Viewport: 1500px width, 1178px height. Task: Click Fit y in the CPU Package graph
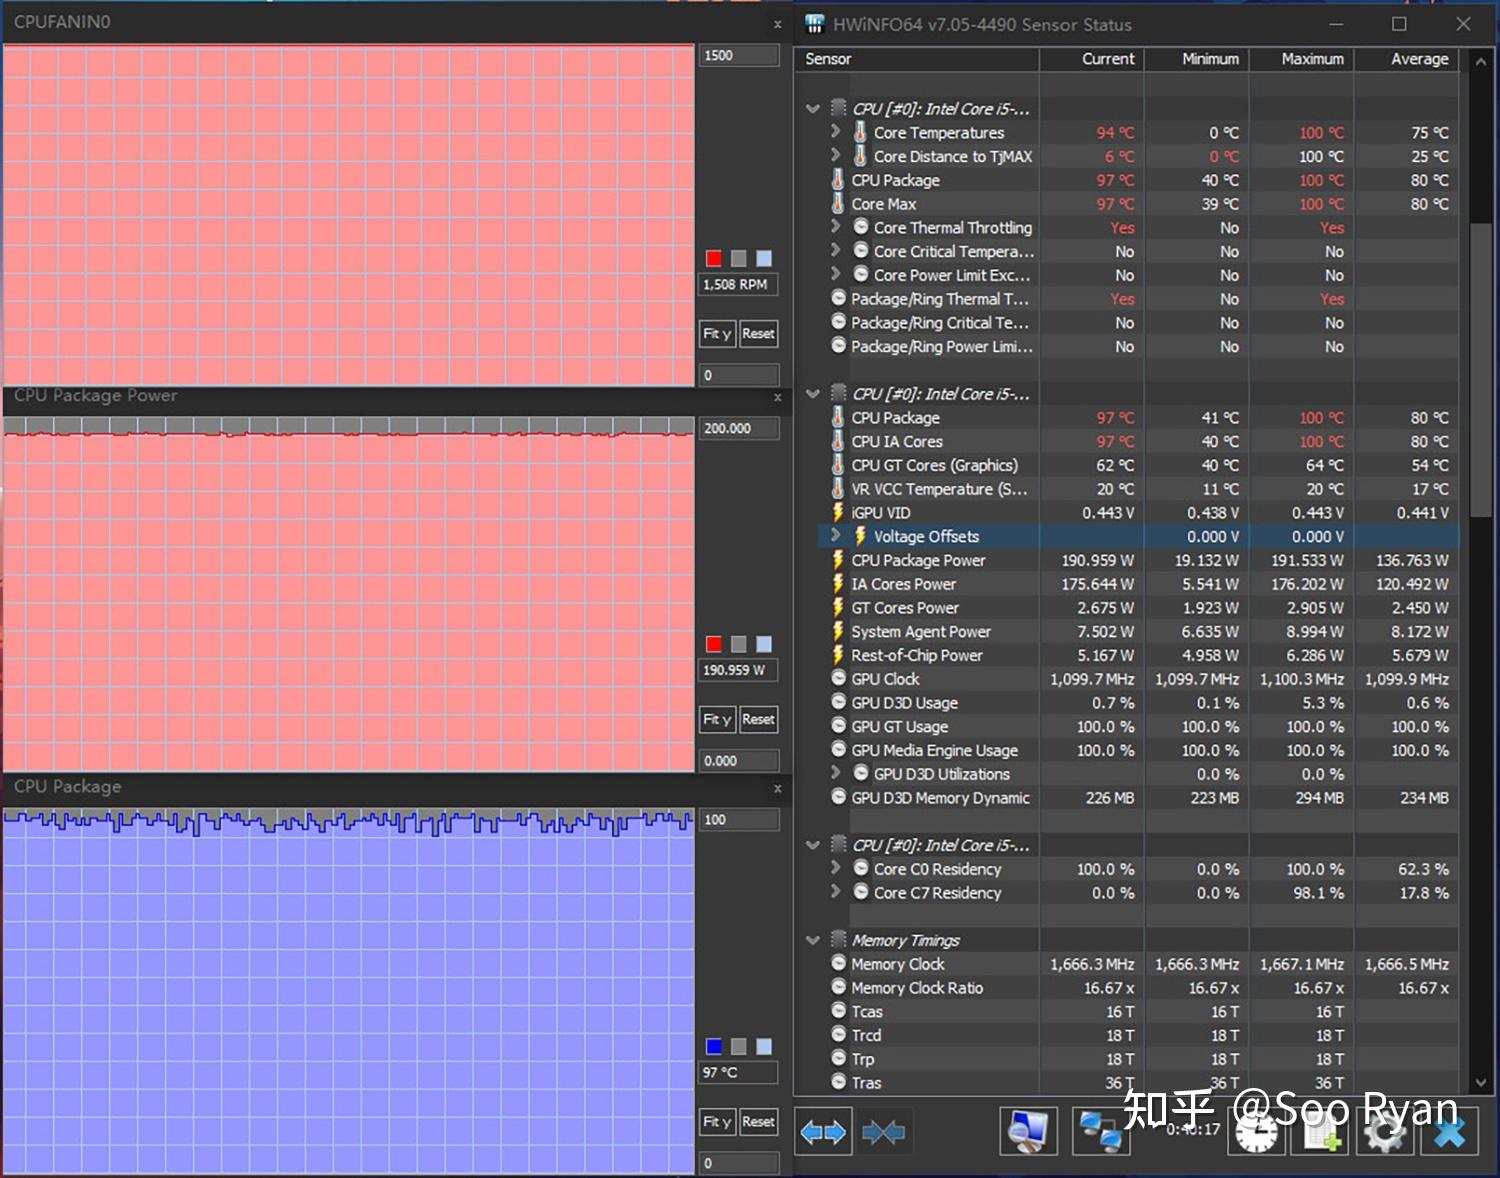coord(717,1122)
